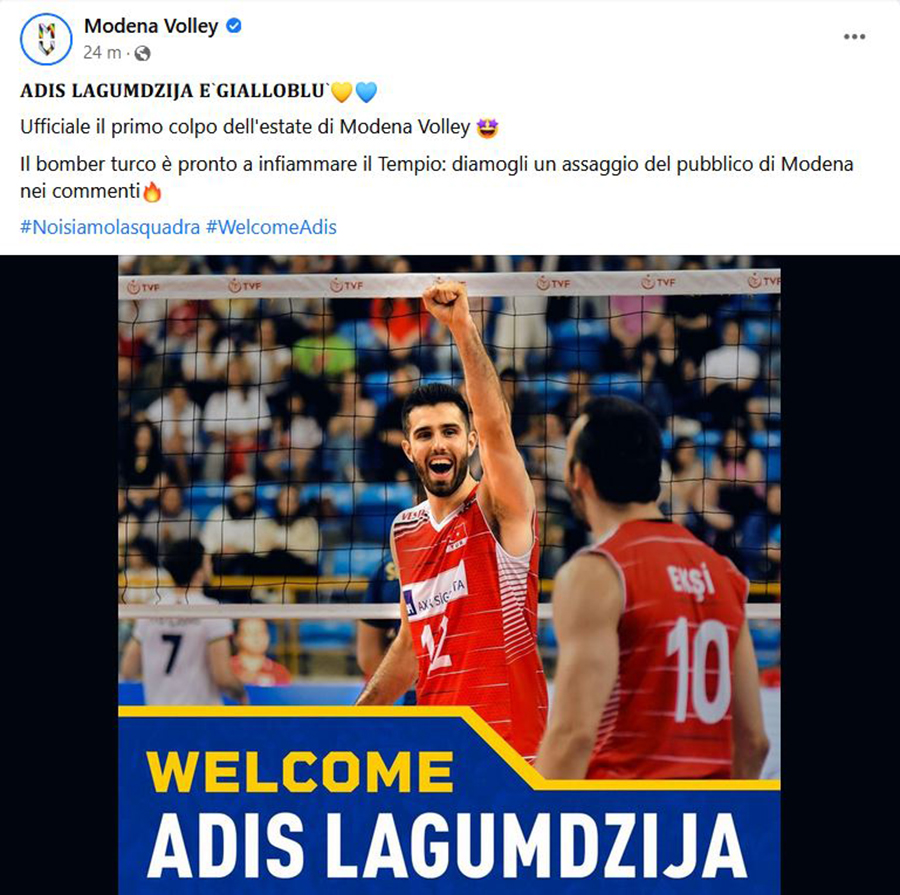Click the 24 m timestamp
900x895 pixels.
(102, 53)
